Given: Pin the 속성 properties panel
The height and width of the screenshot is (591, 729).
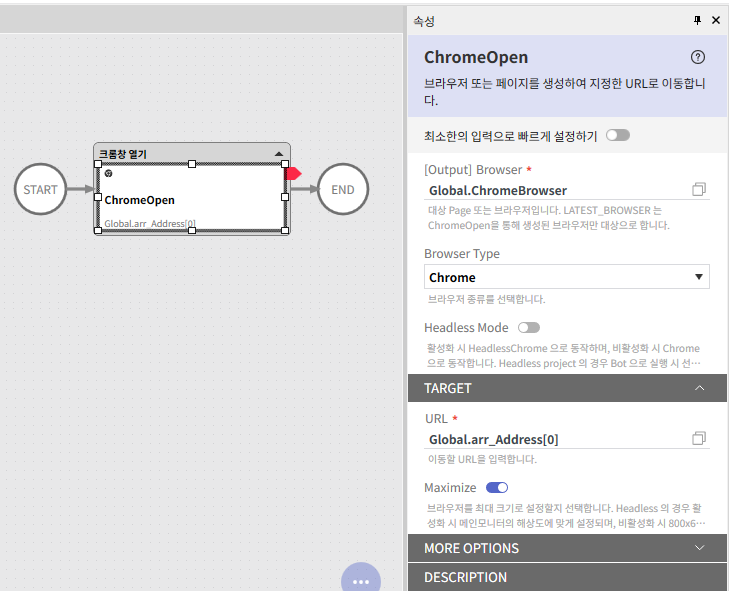Looking at the screenshot, I should pos(697,20).
